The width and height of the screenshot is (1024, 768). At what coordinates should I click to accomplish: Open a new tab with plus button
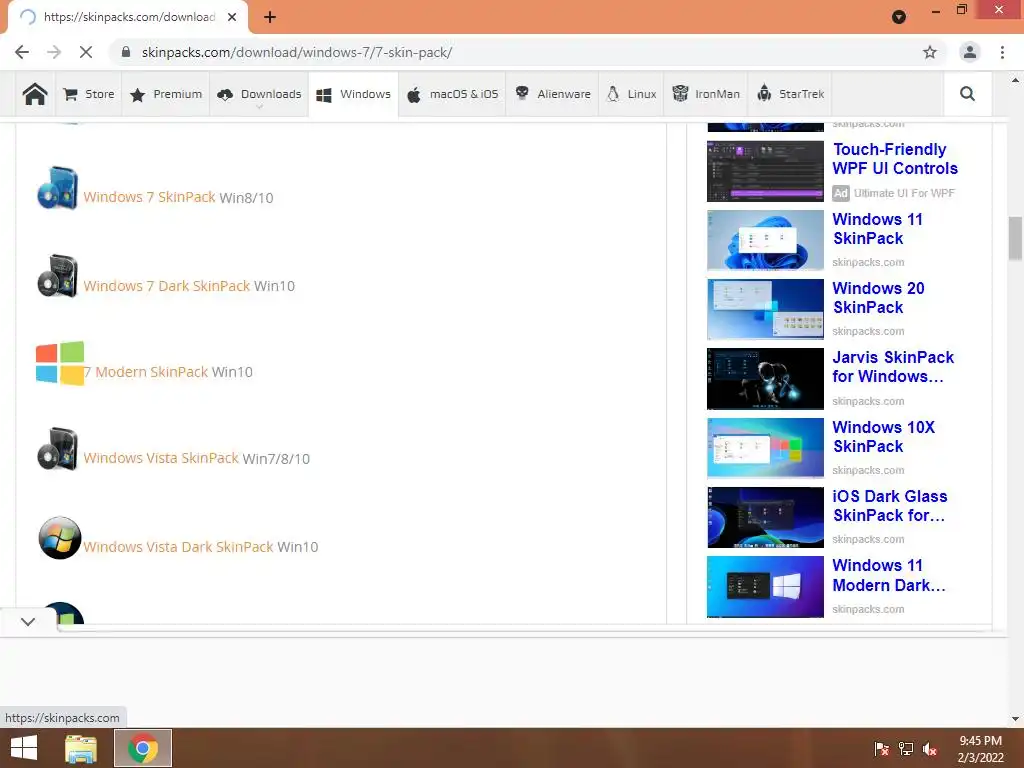270,17
